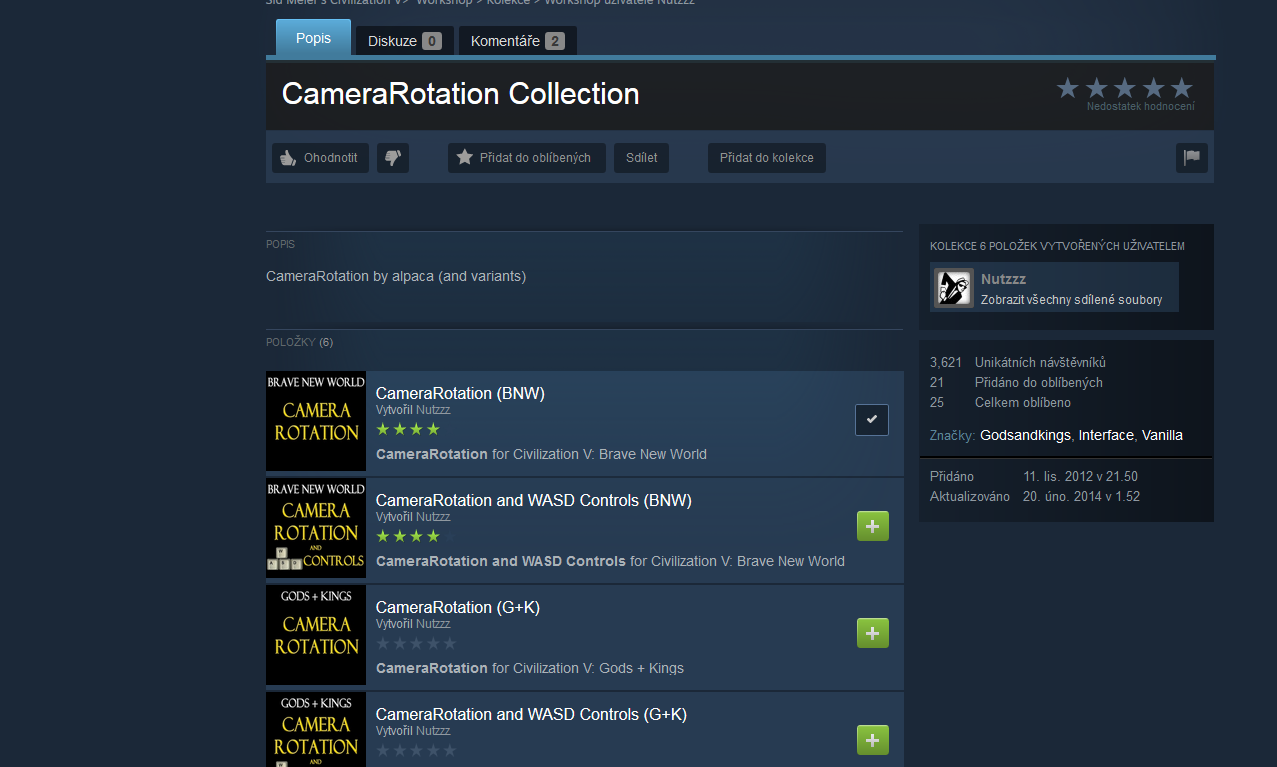Click 'POLOŽKY (6)' section header
The image size is (1277, 767).
tap(300, 342)
